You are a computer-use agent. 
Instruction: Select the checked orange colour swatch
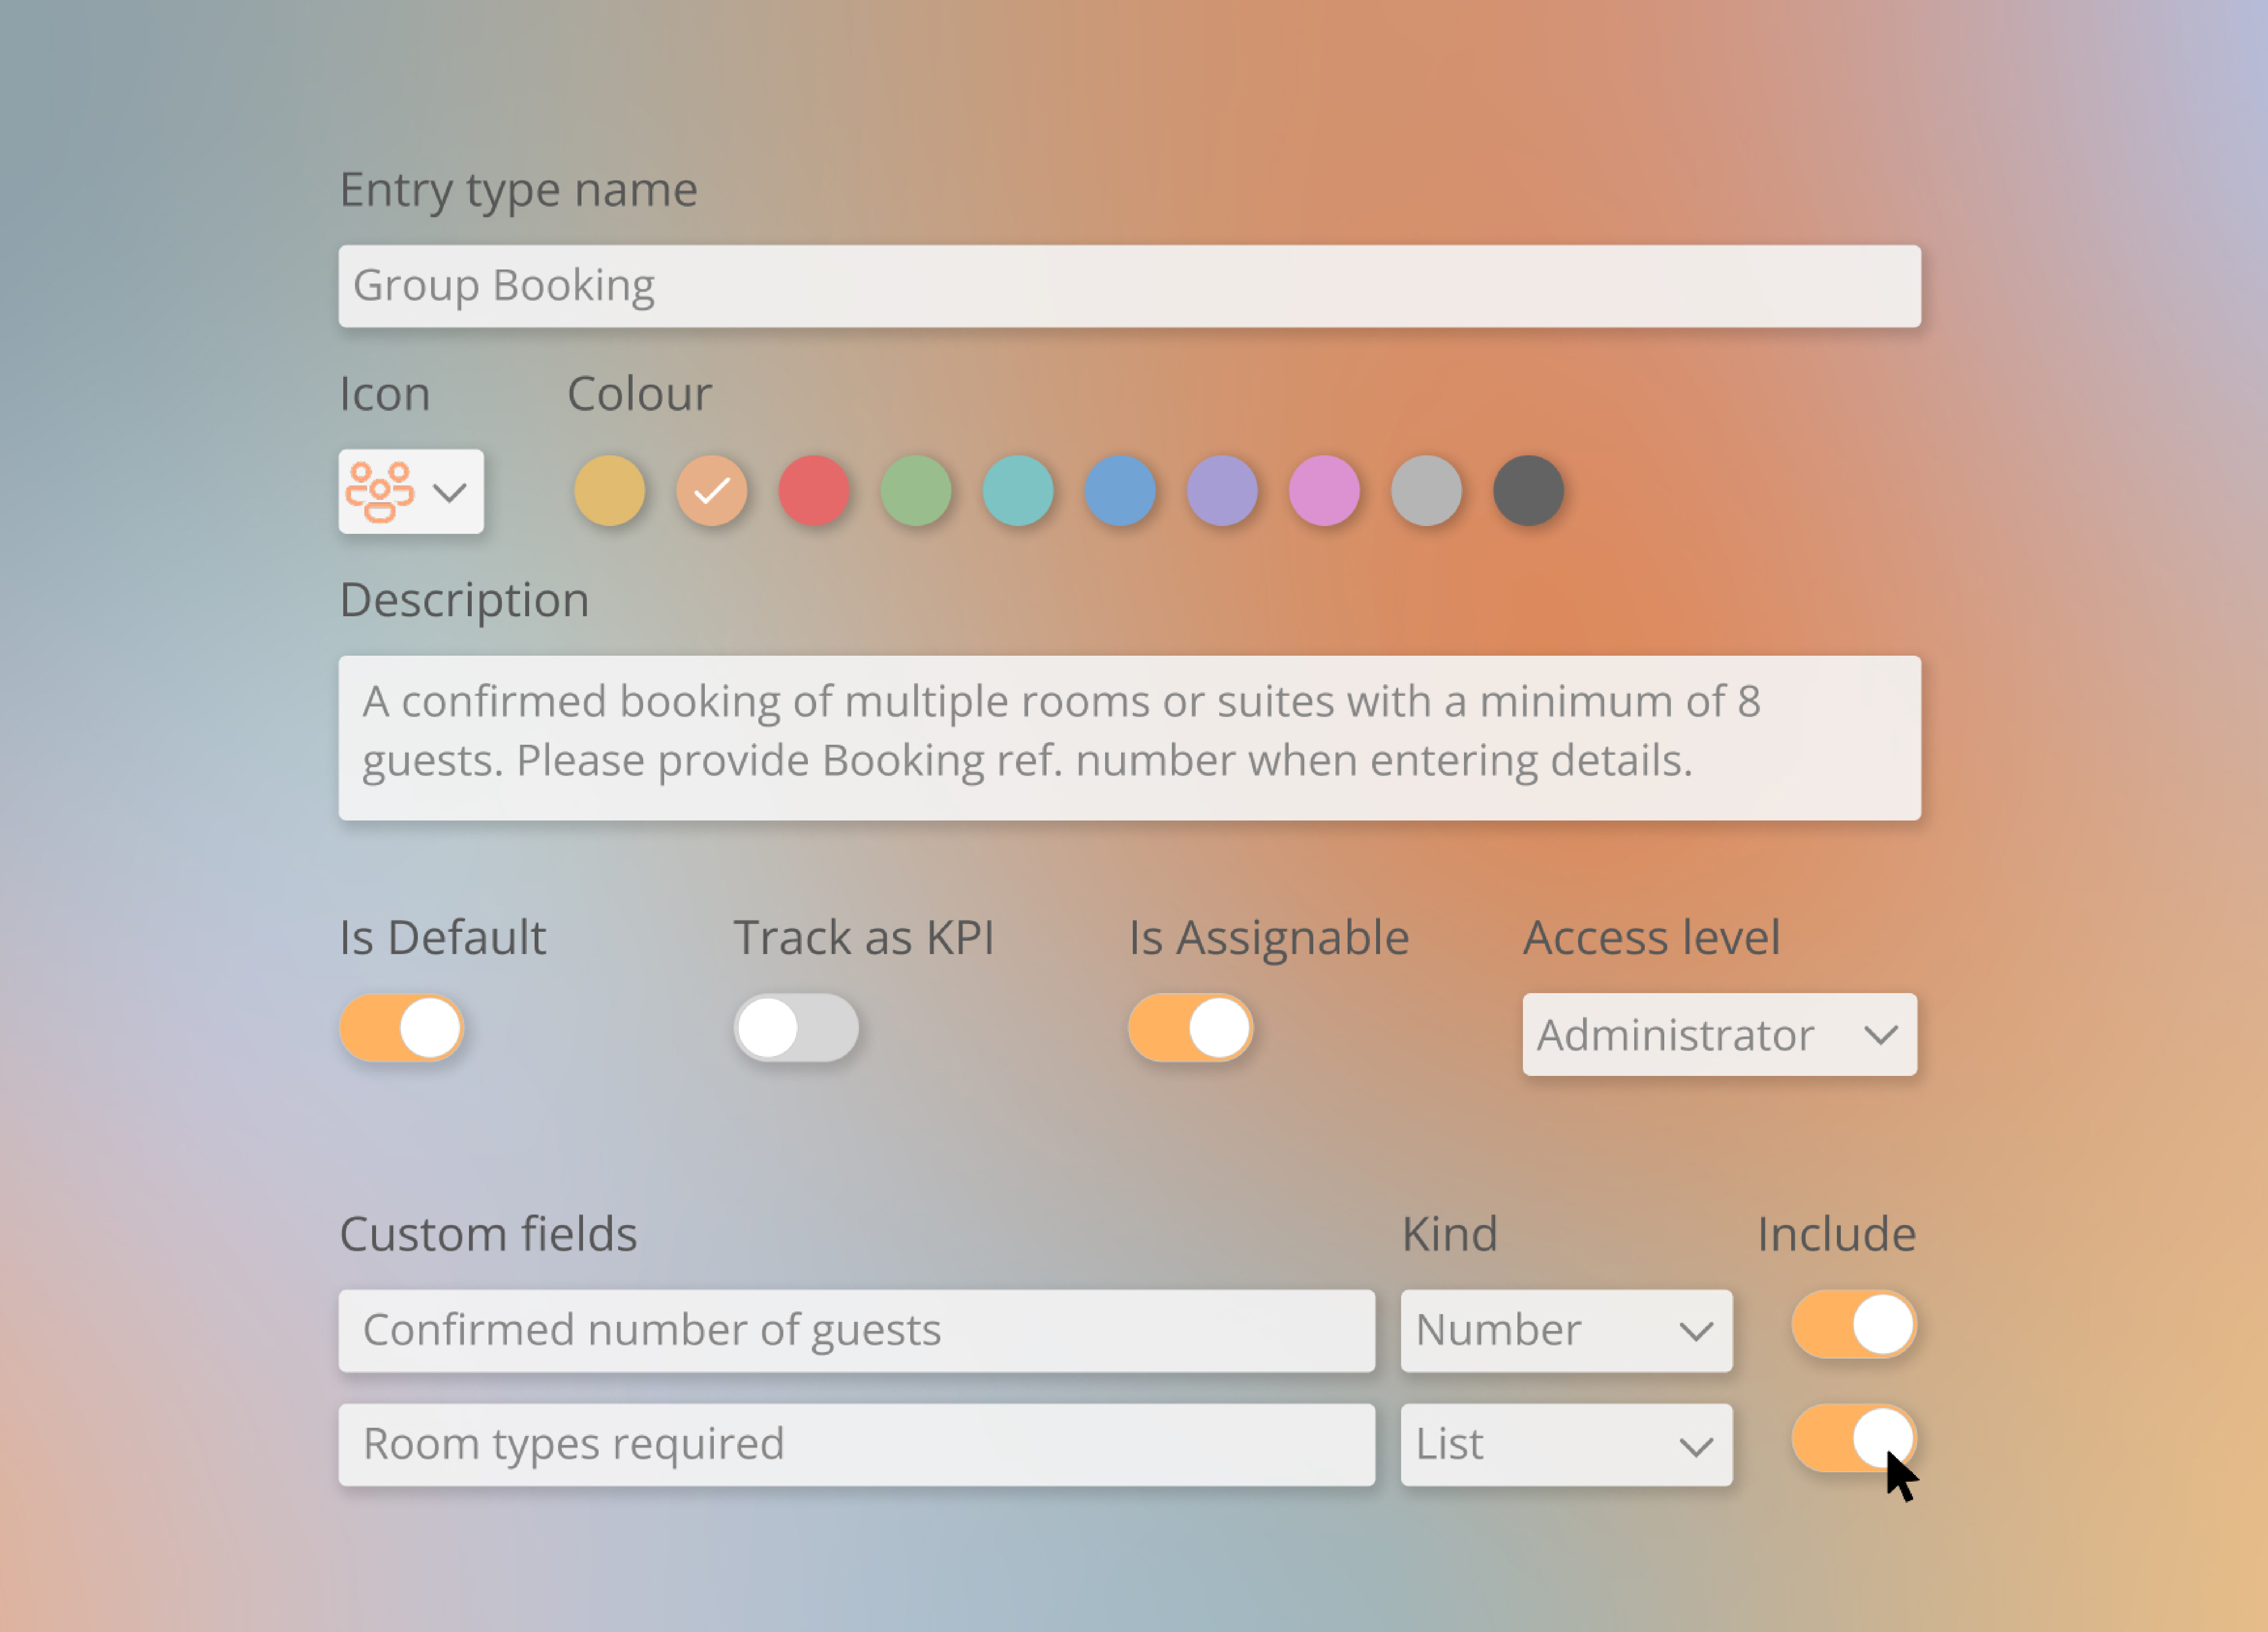(x=711, y=491)
